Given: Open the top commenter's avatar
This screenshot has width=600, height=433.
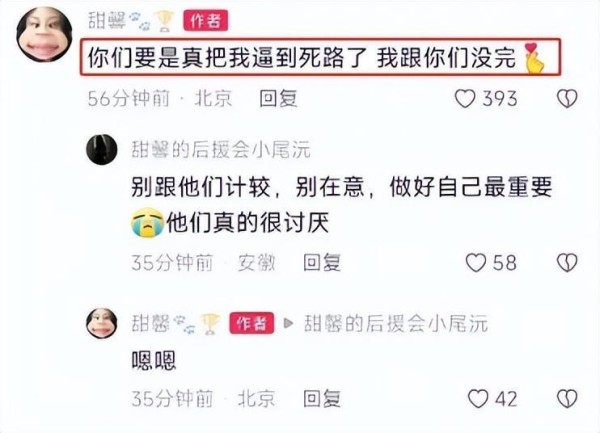Looking at the screenshot, I should (x=44, y=34).
